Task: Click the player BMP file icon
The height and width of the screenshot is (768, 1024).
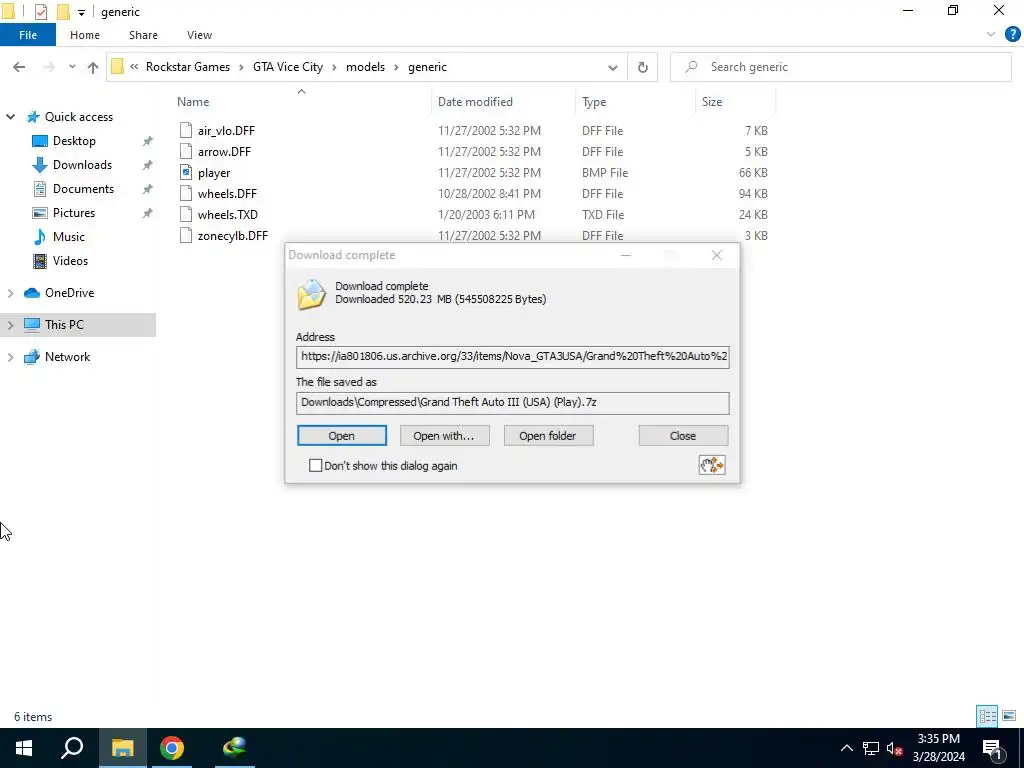Action: [186, 172]
